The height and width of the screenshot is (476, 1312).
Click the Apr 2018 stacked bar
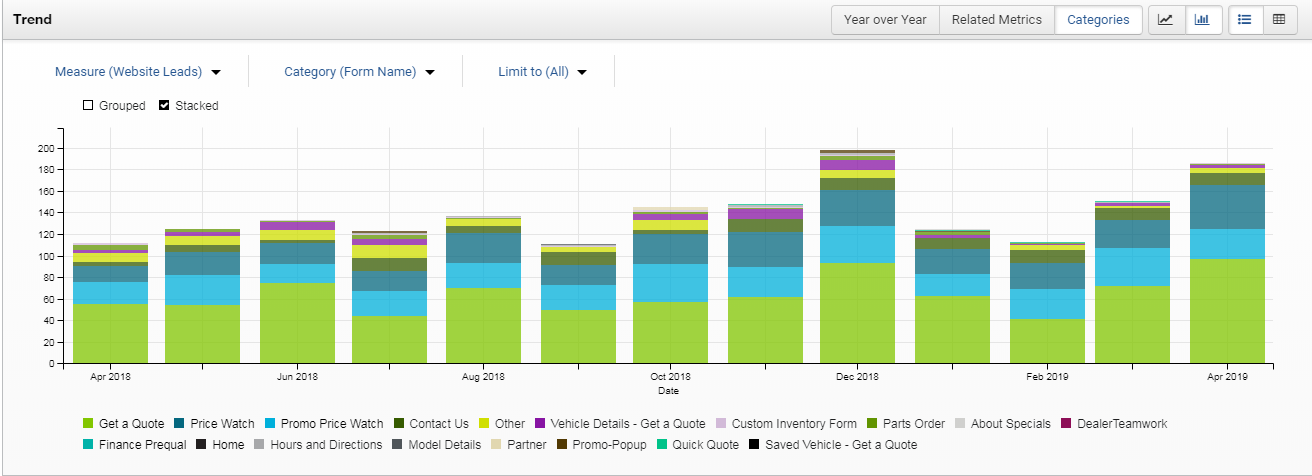(x=110, y=304)
